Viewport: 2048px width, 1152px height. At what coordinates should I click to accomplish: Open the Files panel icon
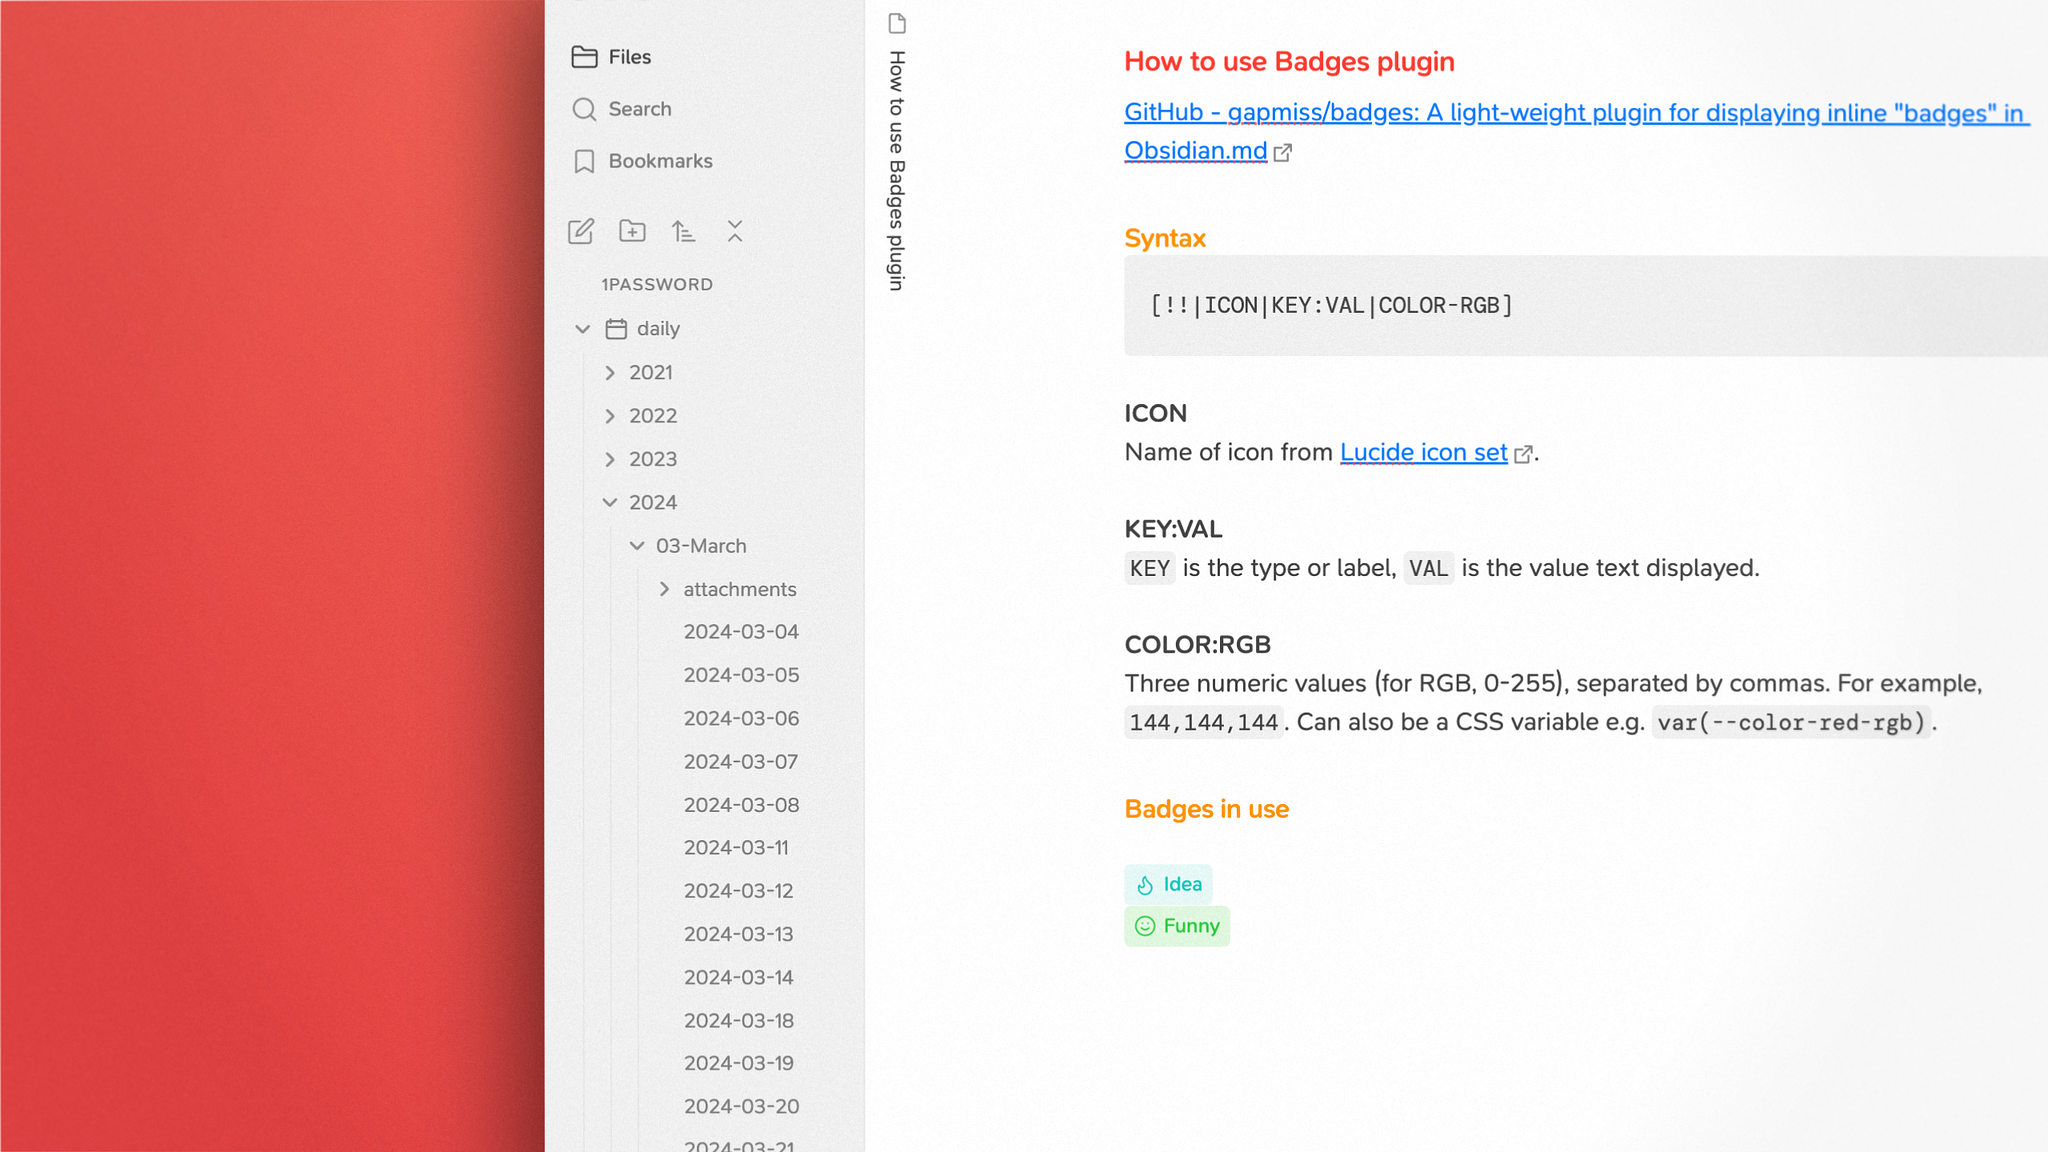[x=582, y=56]
